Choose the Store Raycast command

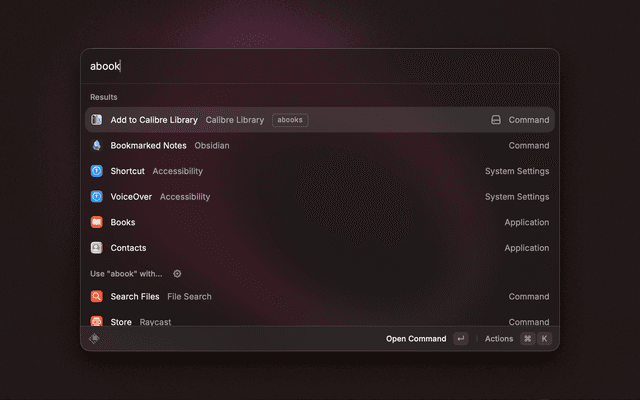(320, 320)
